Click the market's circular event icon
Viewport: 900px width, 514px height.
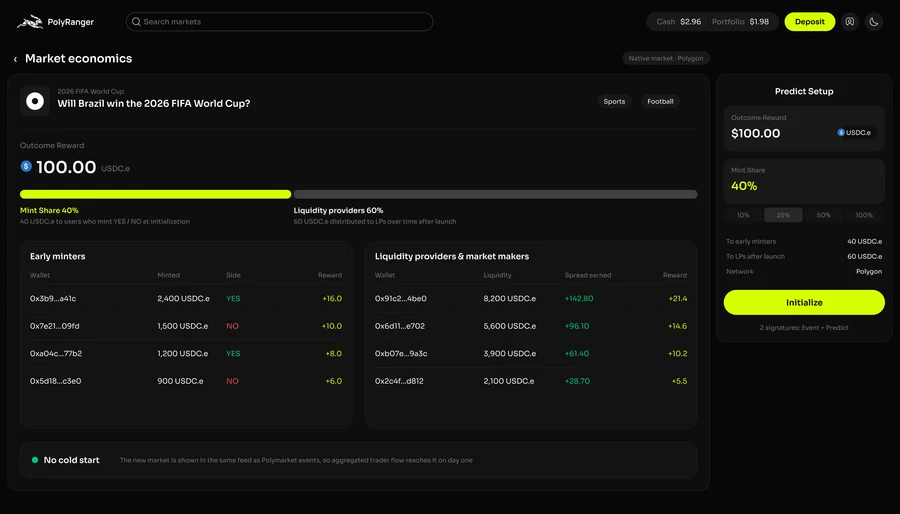(35, 102)
